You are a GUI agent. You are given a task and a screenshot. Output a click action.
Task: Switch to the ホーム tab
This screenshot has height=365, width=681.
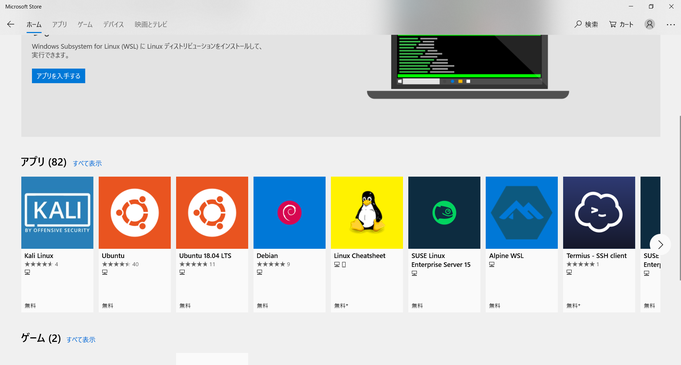tap(34, 24)
